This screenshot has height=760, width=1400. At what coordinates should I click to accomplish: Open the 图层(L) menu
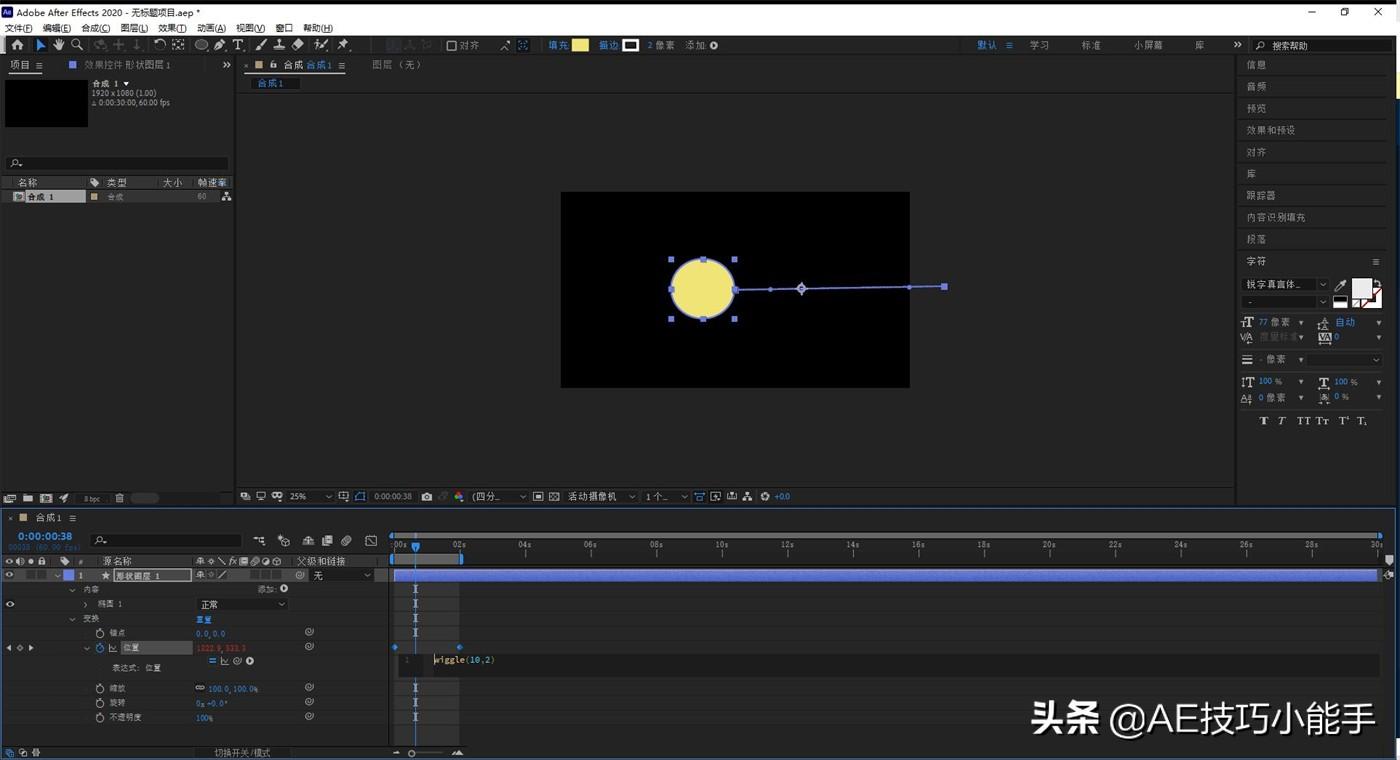click(134, 28)
